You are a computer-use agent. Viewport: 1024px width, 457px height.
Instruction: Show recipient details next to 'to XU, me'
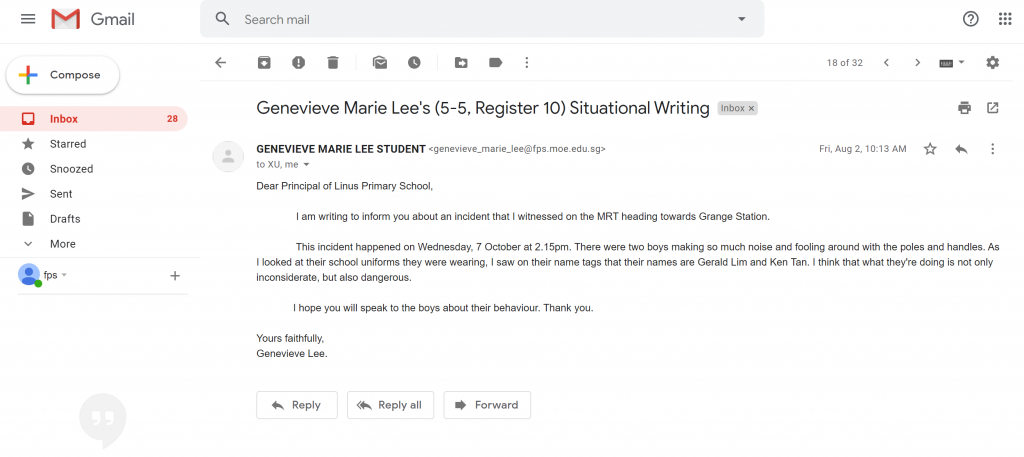[x=306, y=165]
